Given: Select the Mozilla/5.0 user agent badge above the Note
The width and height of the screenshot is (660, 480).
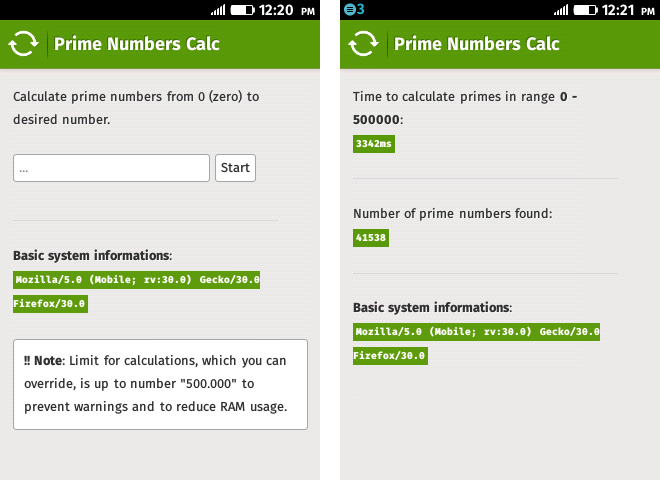Looking at the screenshot, I should [x=137, y=281].
